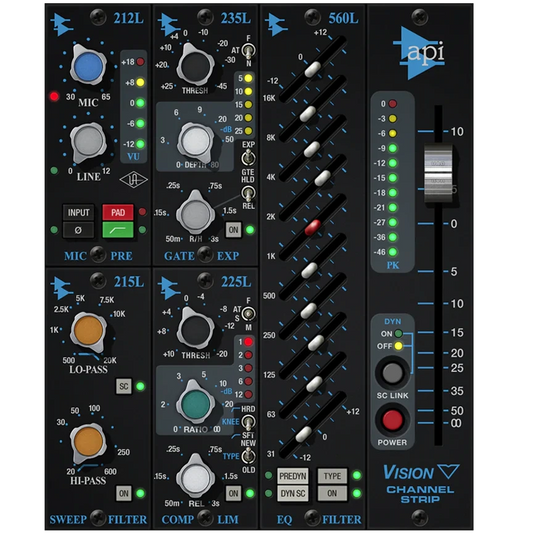
Task: Toggle the phase invert Ø button
Action: click(78, 230)
